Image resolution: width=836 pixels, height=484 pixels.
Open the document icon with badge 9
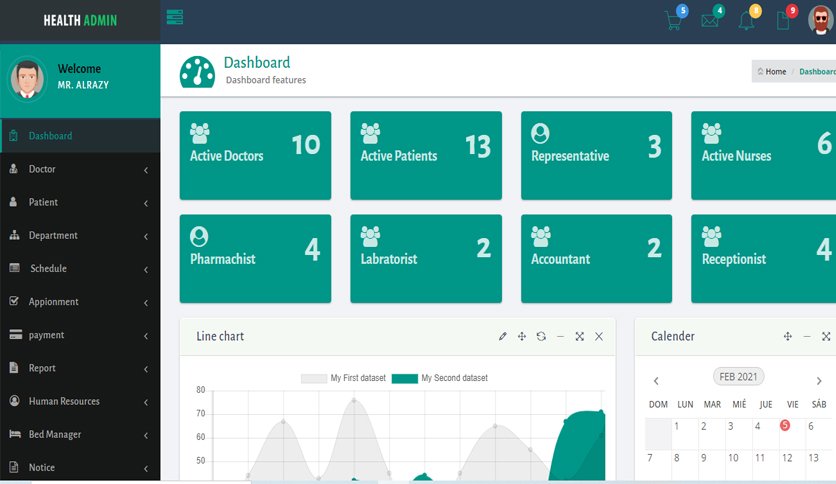tap(783, 21)
